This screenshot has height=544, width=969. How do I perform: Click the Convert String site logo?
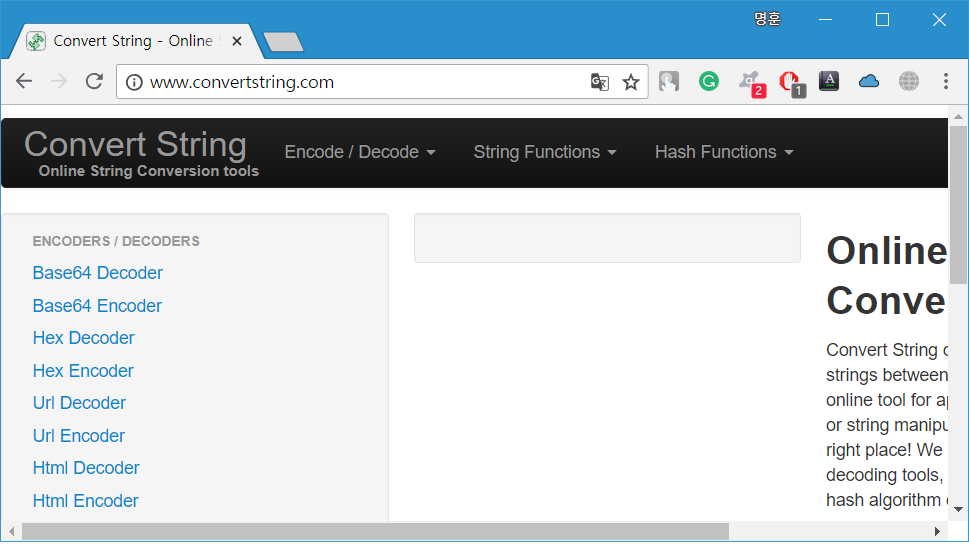[x=135, y=144]
